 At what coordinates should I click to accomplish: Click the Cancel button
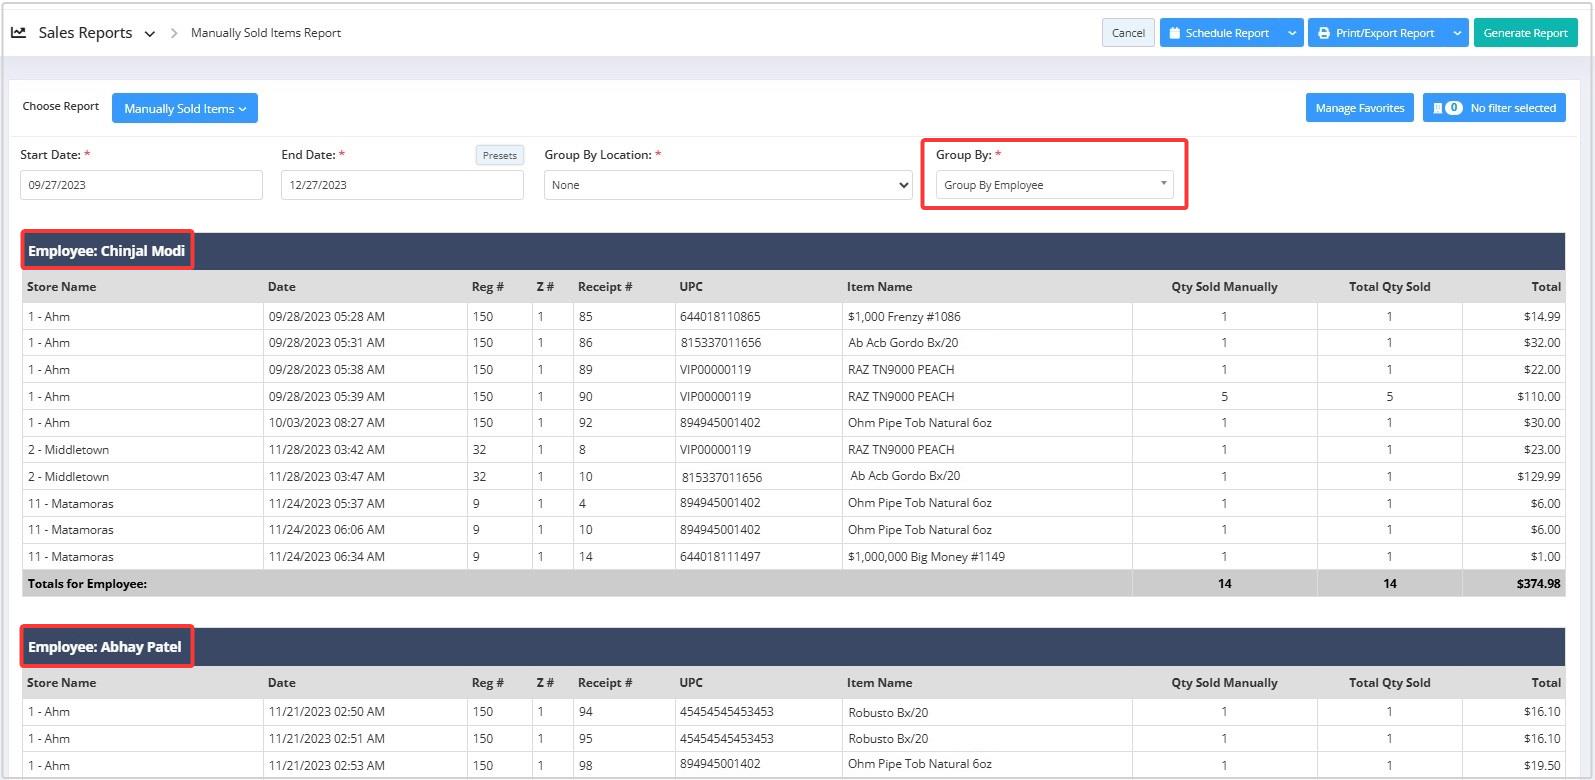coord(1128,33)
